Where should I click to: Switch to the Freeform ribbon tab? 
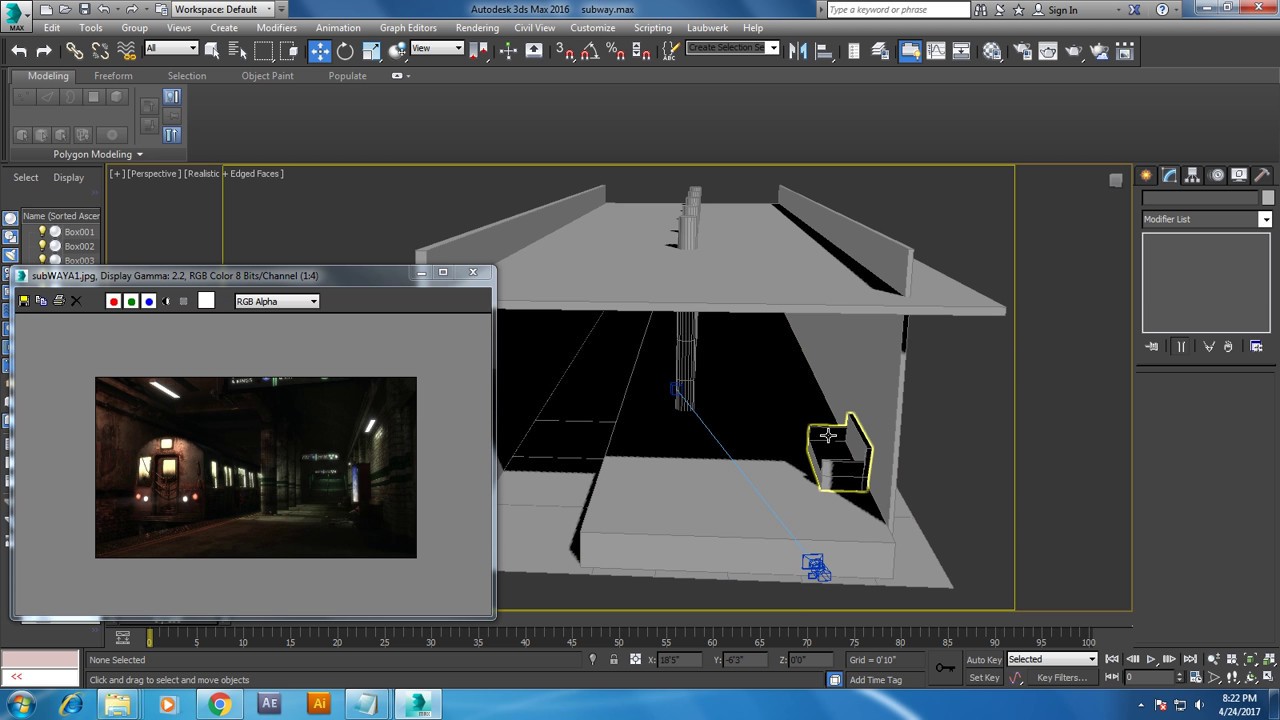(x=113, y=76)
